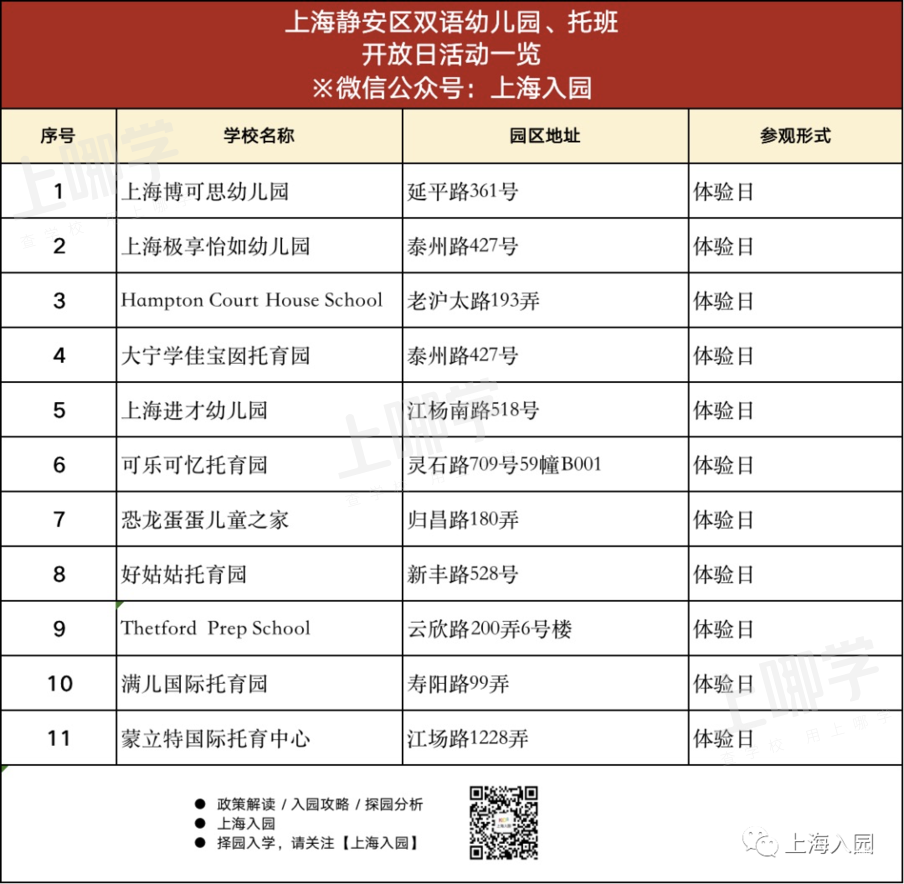Image resolution: width=904 pixels, height=884 pixels.
Task: Click the footer line 政策解读 / 入园攻略 / 探园分析
Action: pos(320,804)
